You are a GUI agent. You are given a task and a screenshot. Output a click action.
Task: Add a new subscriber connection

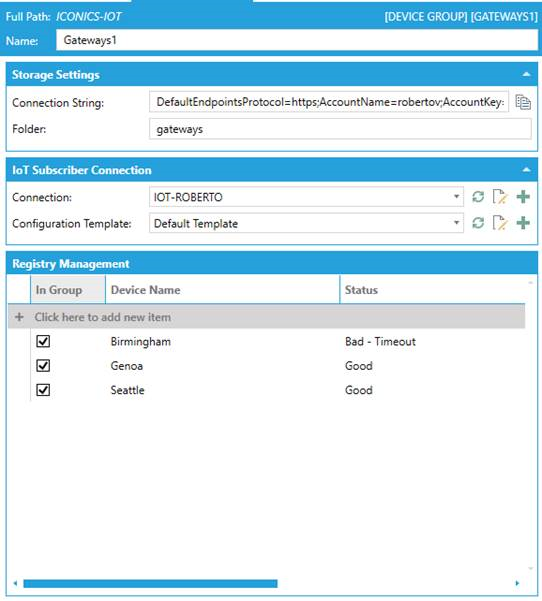[x=523, y=197]
